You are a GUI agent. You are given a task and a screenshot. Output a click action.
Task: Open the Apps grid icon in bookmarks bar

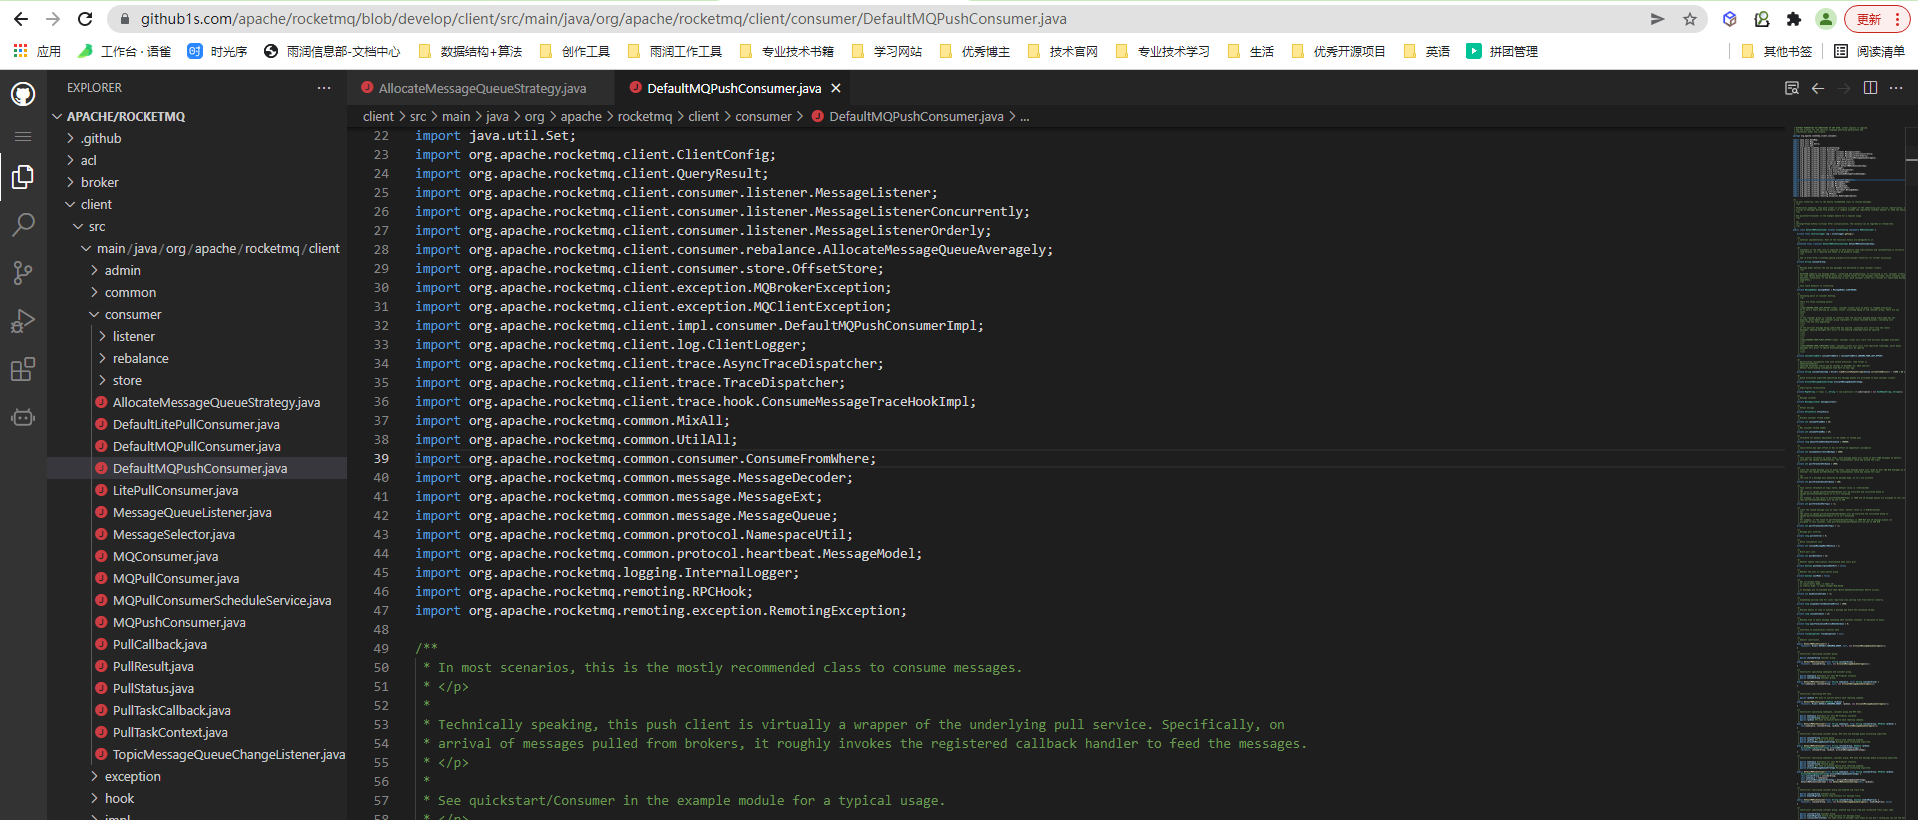(x=20, y=51)
